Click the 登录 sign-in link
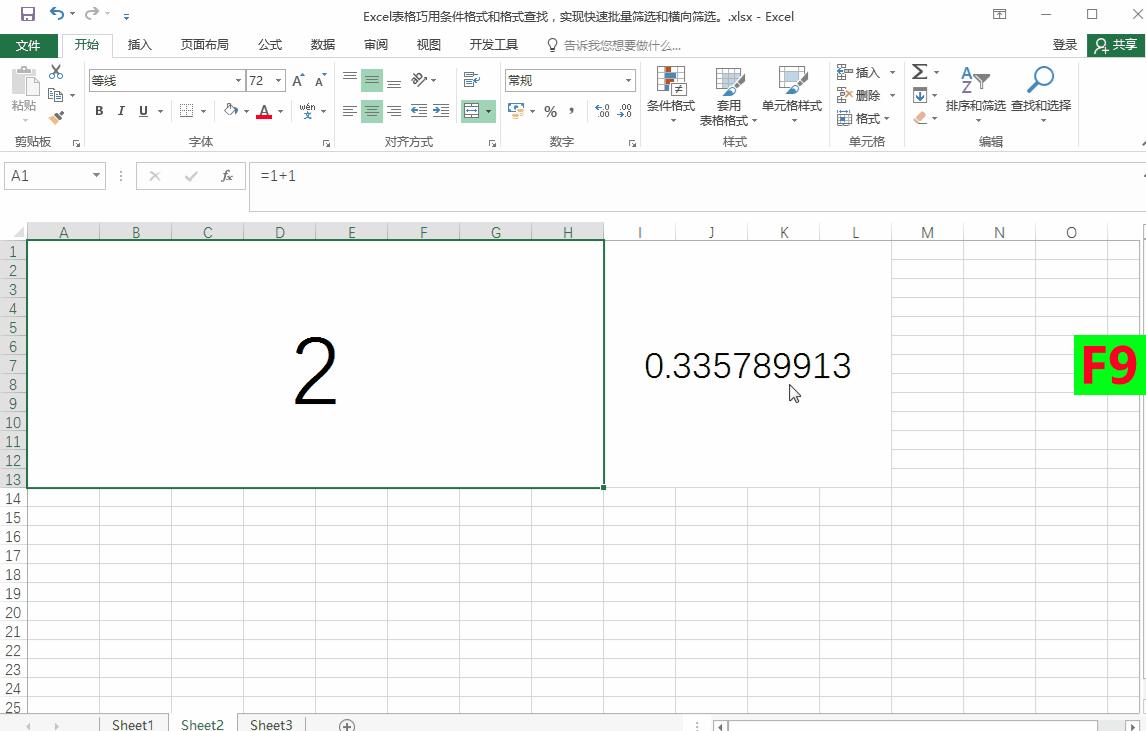 [1065, 44]
